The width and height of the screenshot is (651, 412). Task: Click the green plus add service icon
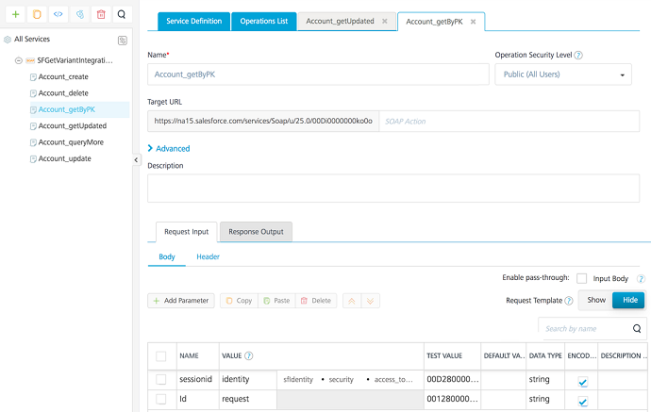(15, 15)
